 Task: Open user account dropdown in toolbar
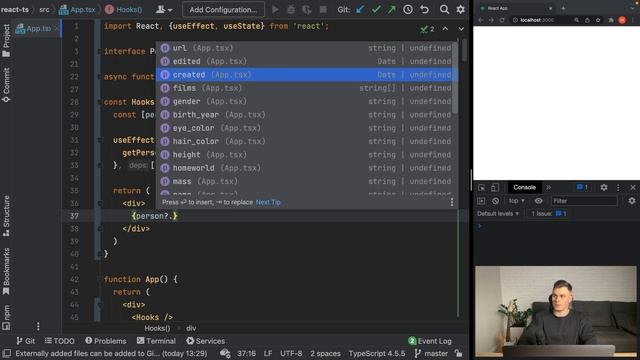pyautogui.click(x=164, y=9)
